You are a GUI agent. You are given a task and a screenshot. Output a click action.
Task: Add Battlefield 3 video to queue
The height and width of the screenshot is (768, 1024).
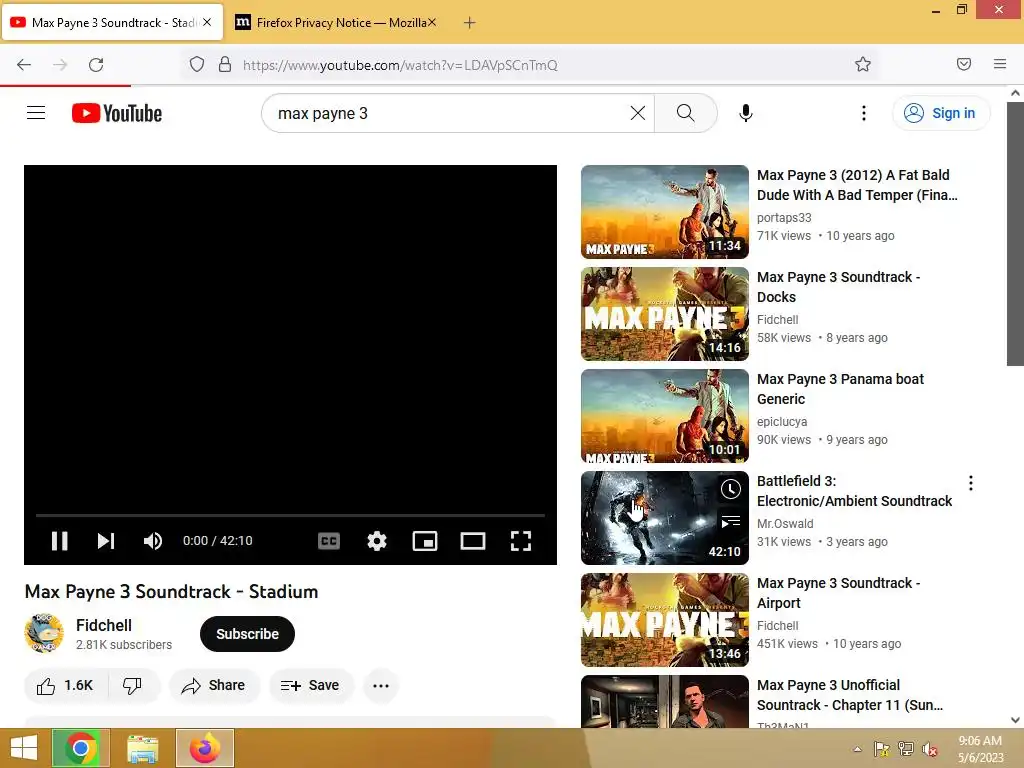tap(731, 521)
